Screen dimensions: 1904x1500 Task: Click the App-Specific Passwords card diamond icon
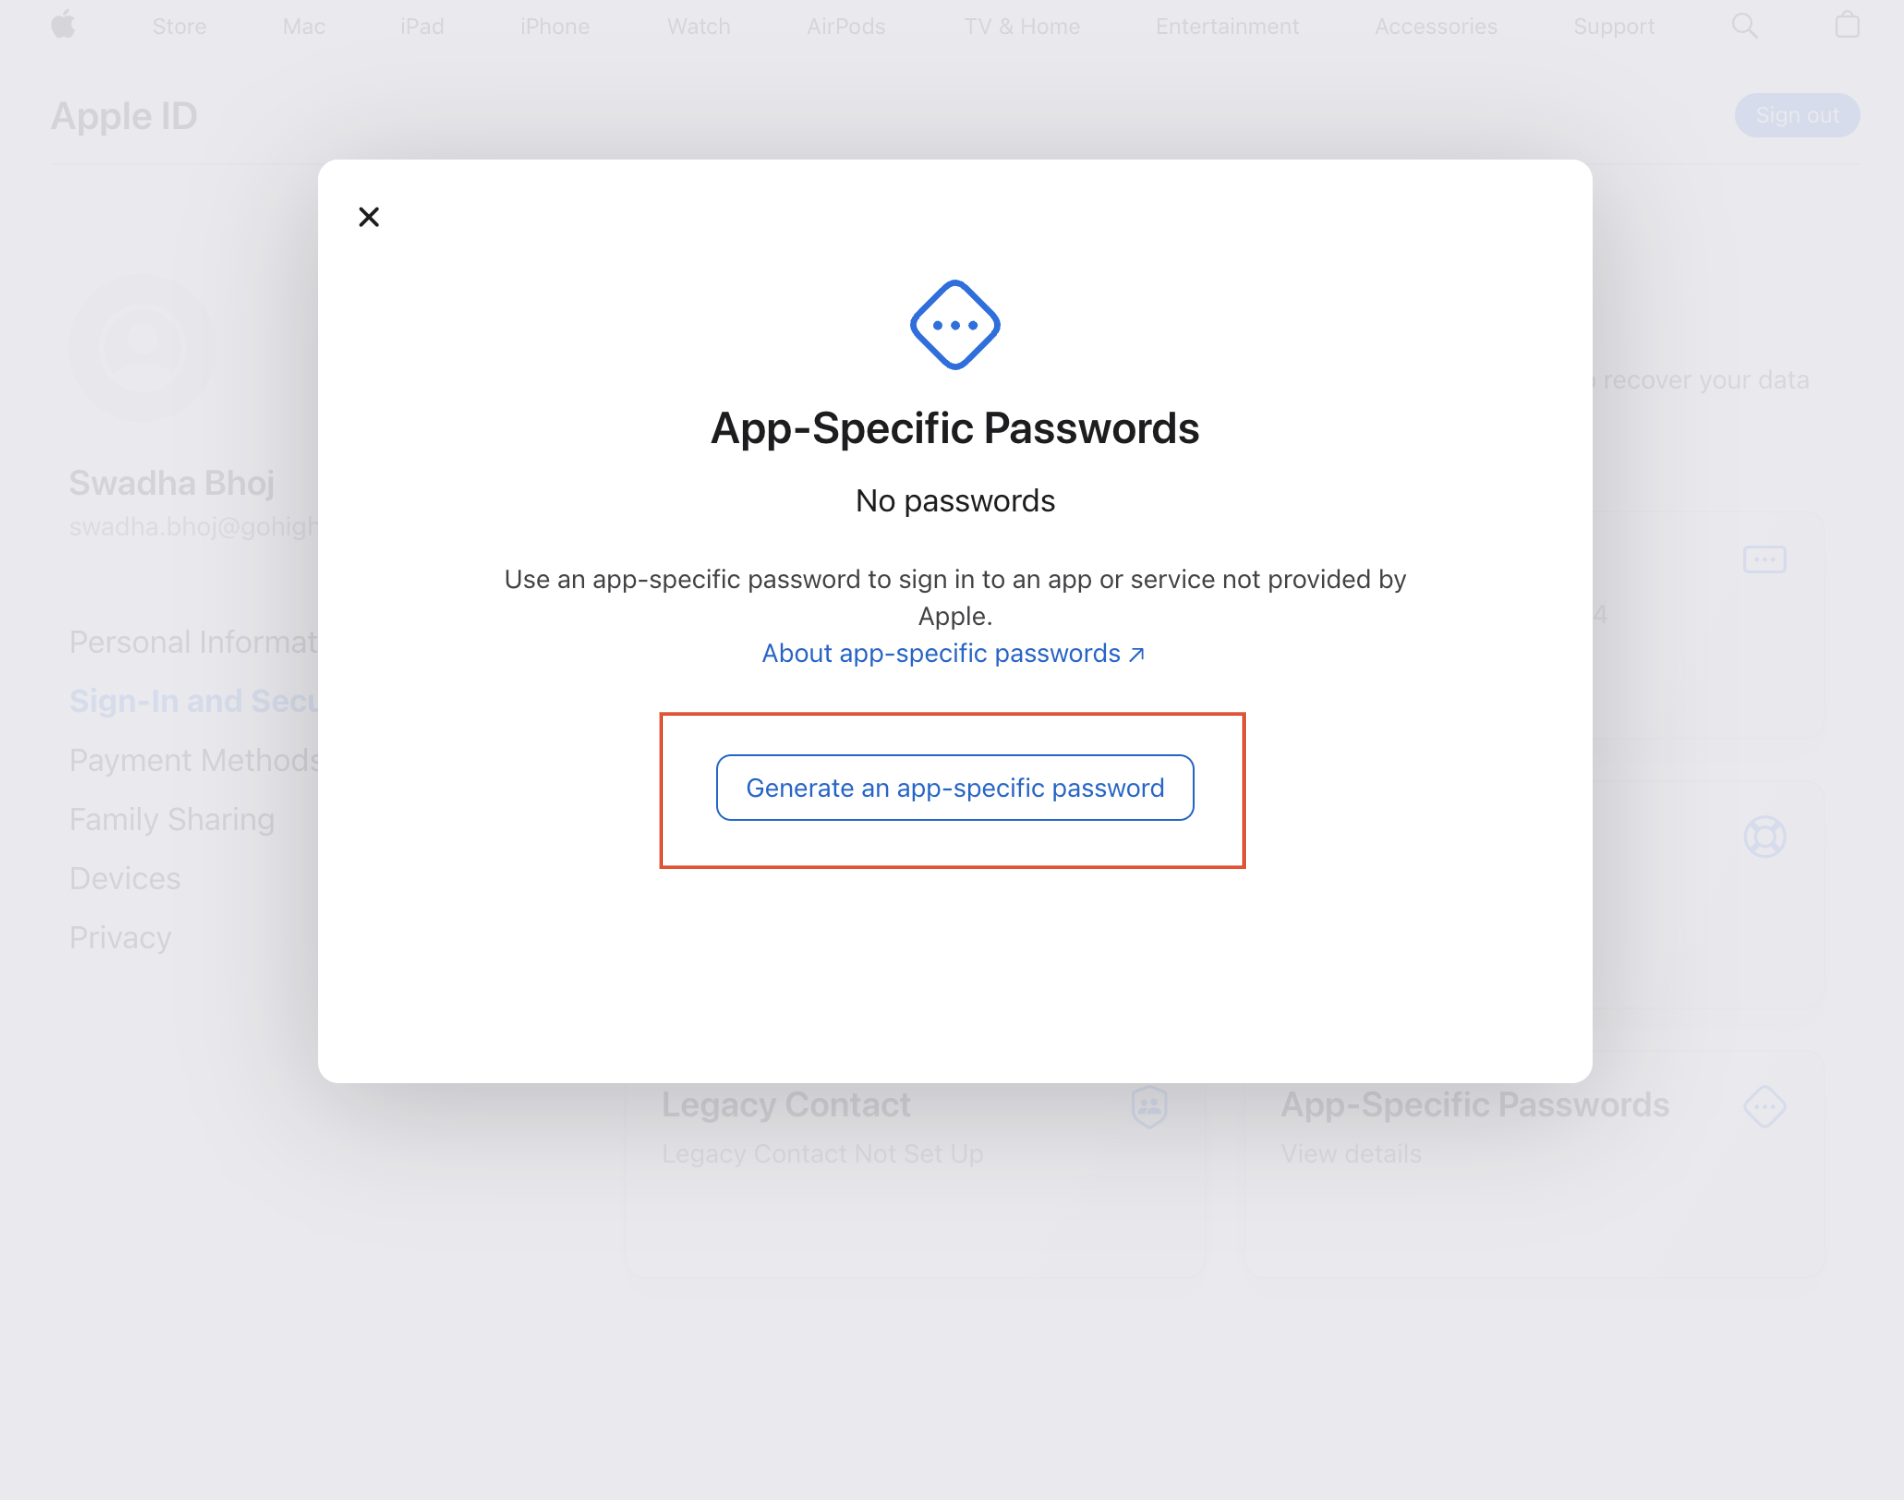click(1764, 1106)
